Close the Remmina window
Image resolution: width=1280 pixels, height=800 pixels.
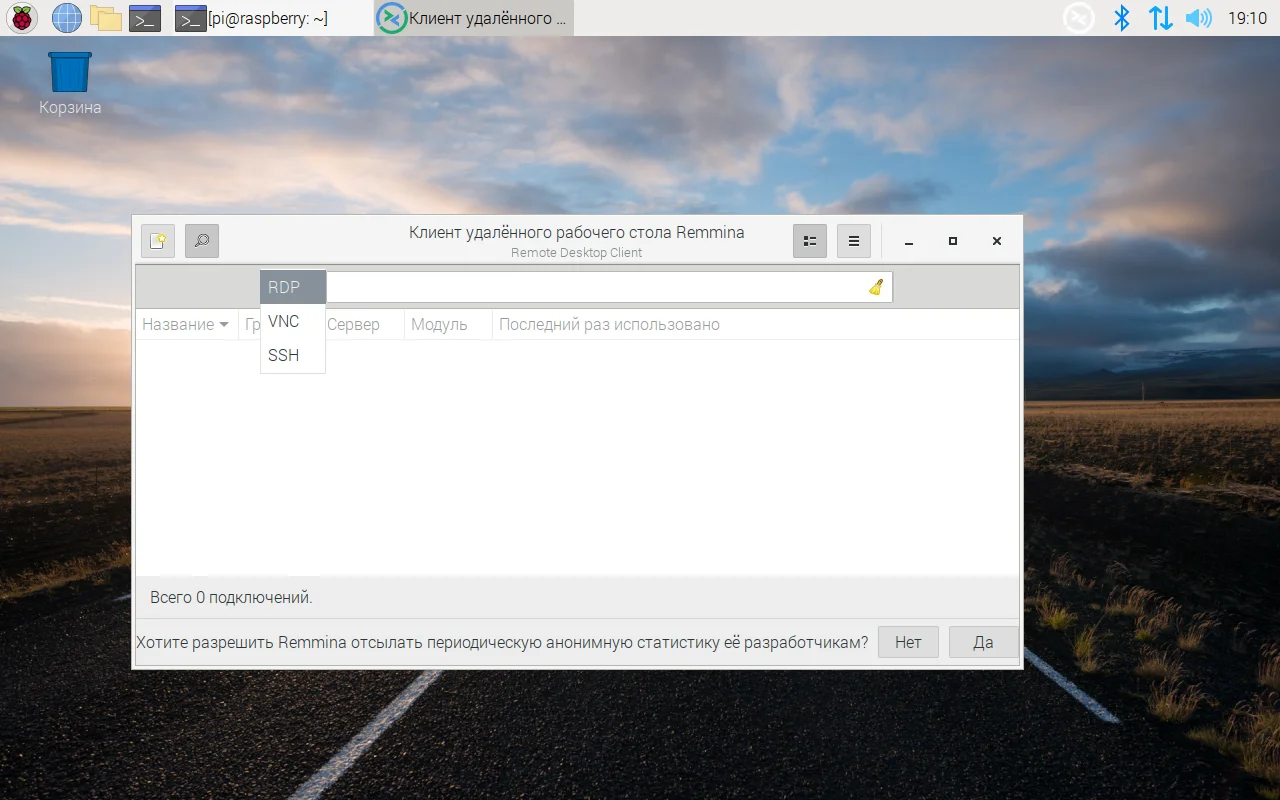coord(997,241)
